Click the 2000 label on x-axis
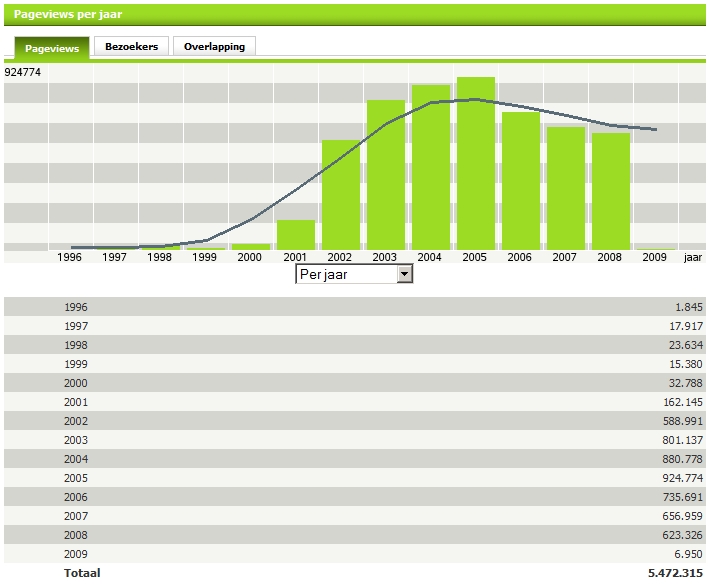Screen dimensions: 709x584 [x=250, y=257]
